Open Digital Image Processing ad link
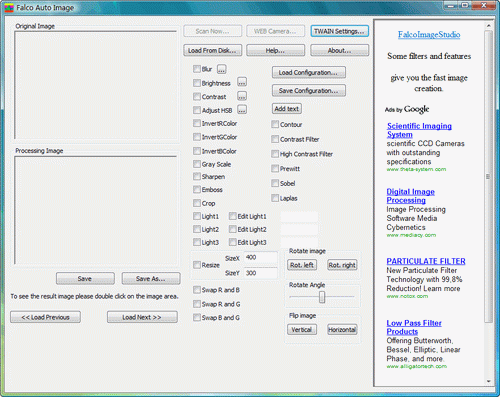Screen dimensions: 500x397 tap(410, 196)
